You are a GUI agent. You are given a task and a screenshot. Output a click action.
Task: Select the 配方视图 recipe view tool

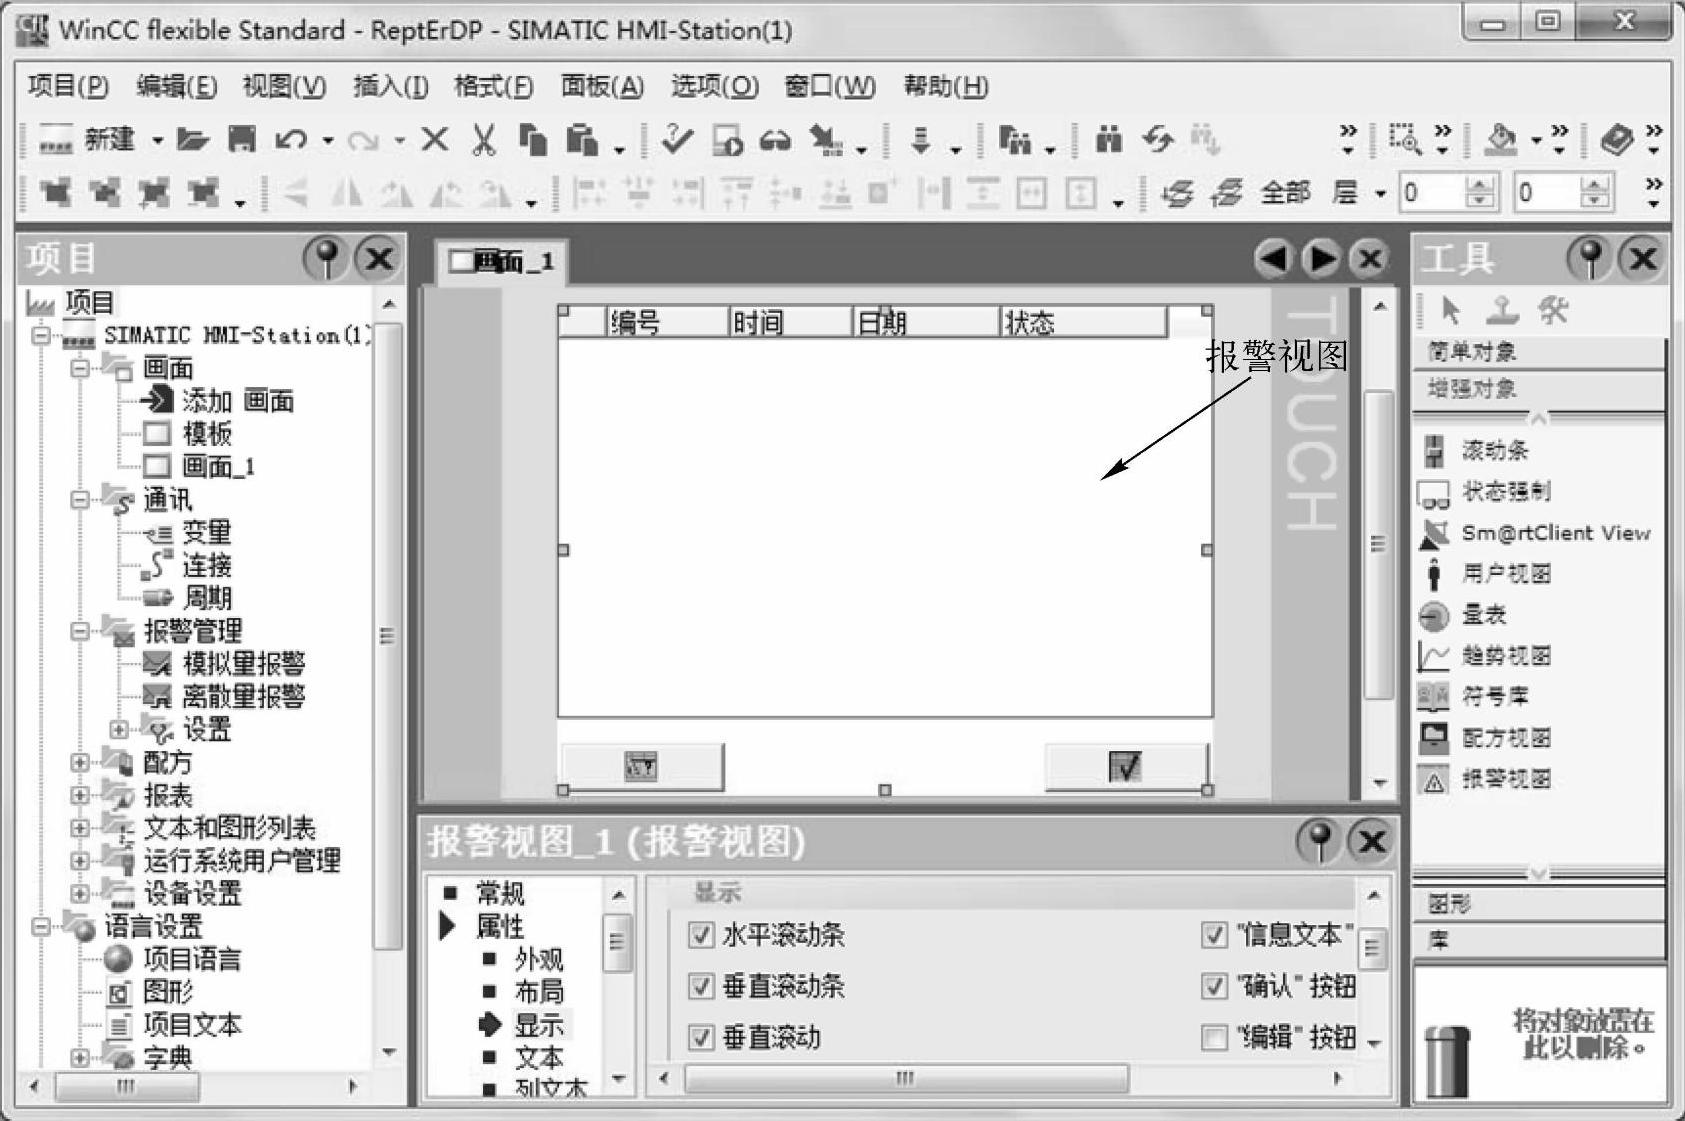point(1486,738)
